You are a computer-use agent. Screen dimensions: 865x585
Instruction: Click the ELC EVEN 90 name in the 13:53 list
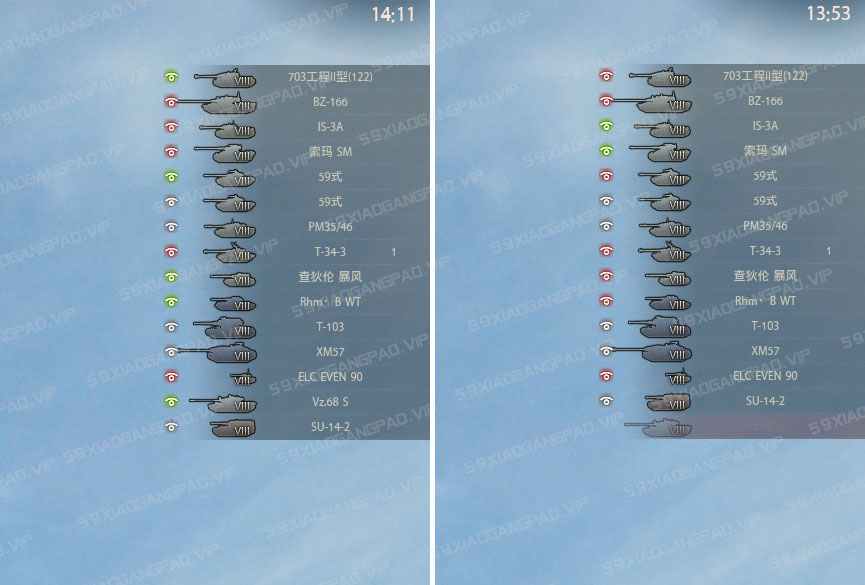click(765, 376)
